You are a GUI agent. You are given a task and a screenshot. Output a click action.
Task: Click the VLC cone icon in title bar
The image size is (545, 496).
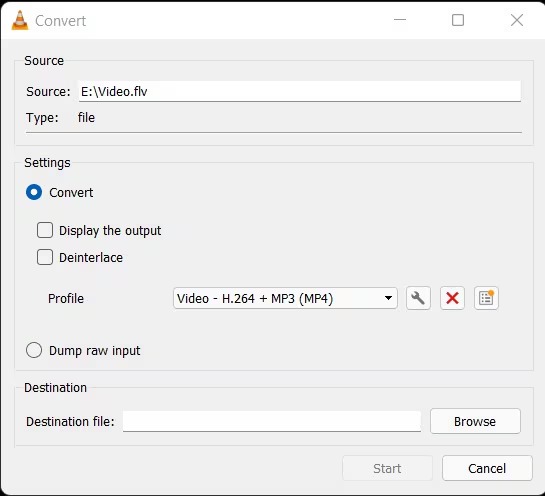click(x=20, y=20)
